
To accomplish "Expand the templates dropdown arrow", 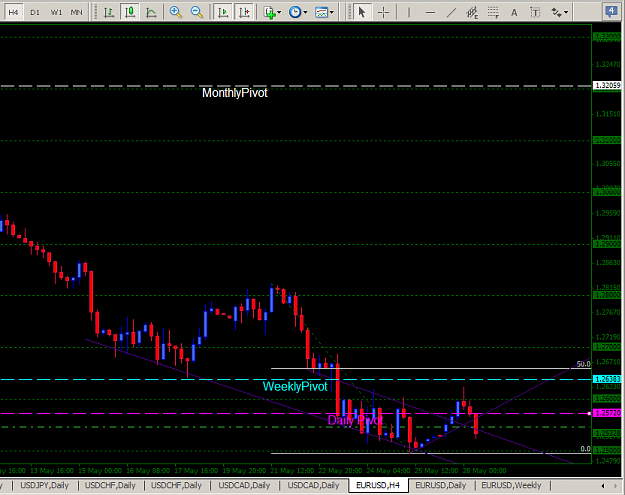I will click(332, 12).
